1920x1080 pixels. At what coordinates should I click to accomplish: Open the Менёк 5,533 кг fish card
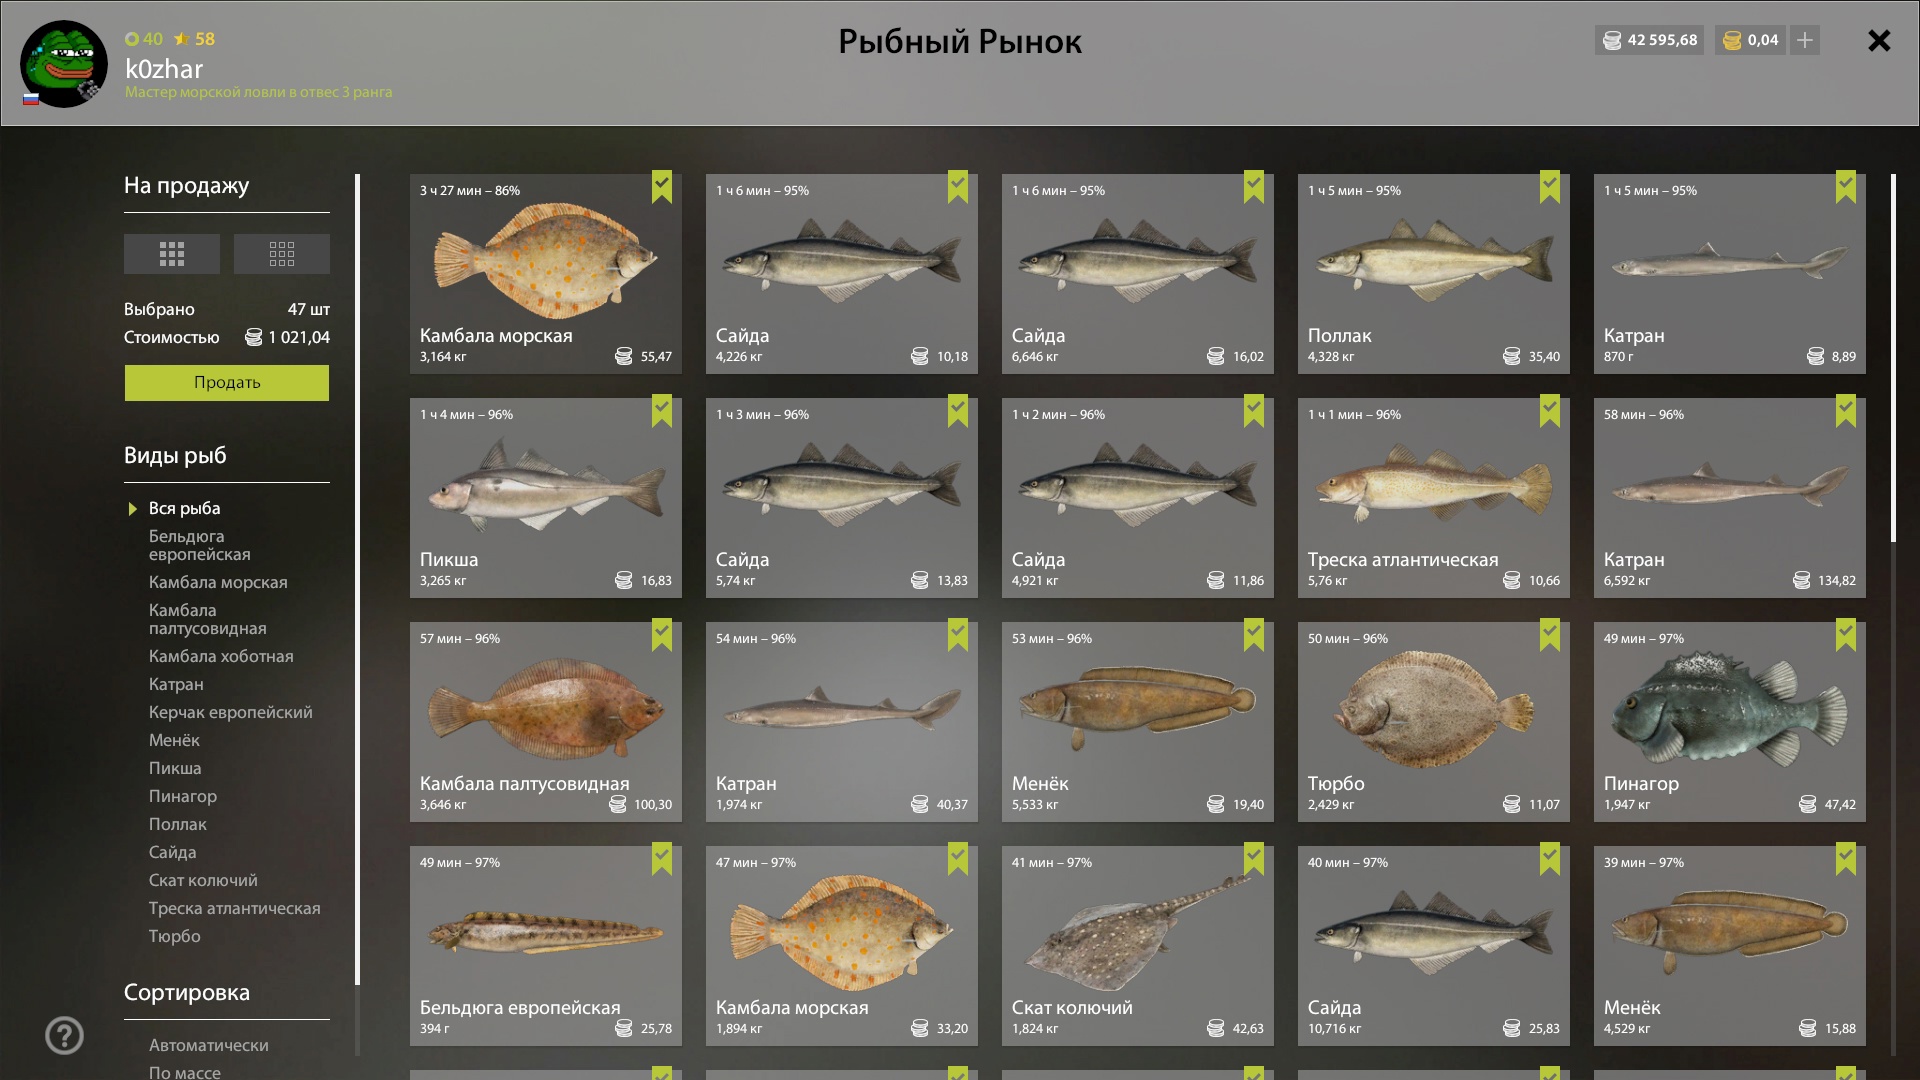click(1138, 722)
